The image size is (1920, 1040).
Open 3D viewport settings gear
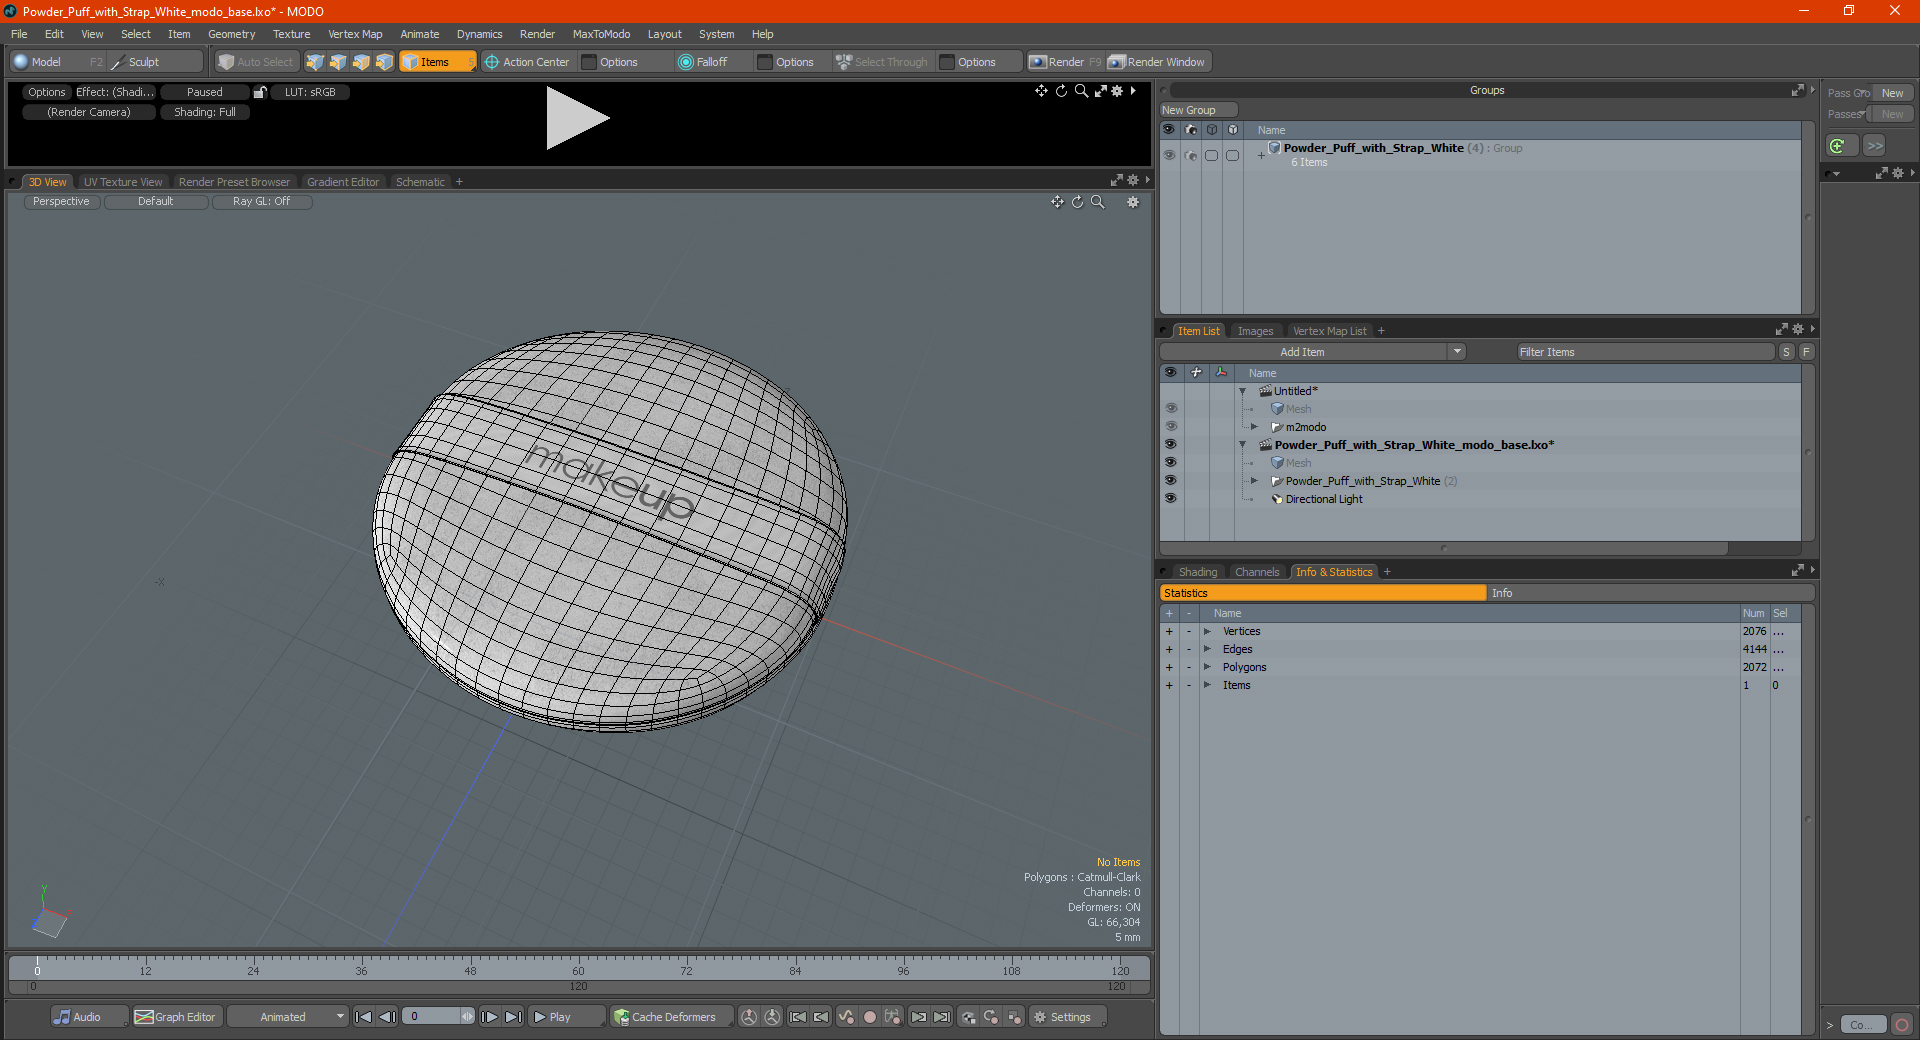click(1133, 202)
